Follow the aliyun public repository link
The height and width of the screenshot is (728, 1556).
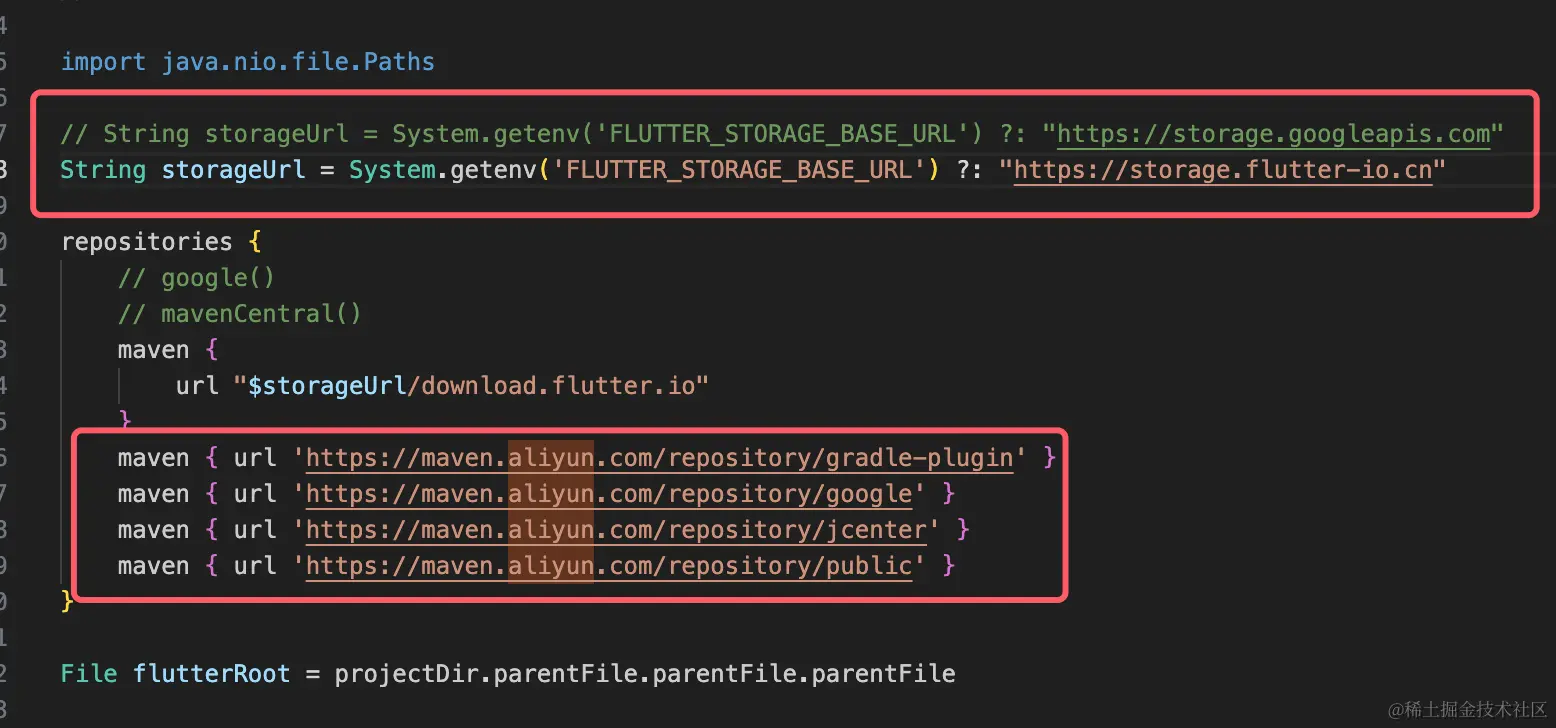pos(609,566)
